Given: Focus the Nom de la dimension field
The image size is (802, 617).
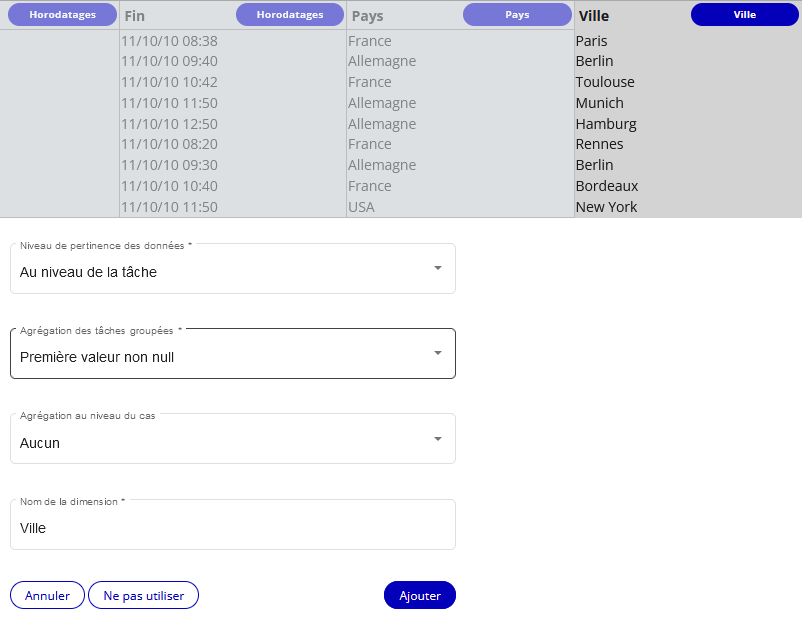Looking at the screenshot, I should [x=232, y=527].
